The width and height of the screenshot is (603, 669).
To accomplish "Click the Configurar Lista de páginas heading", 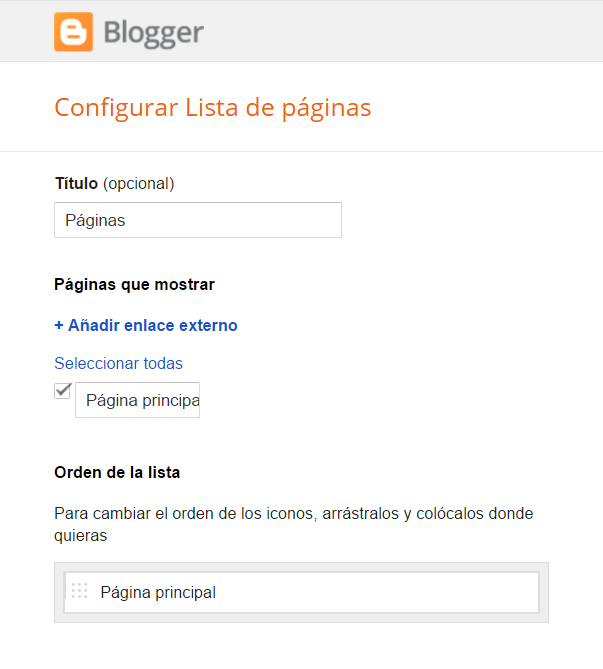I will point(212,107).
